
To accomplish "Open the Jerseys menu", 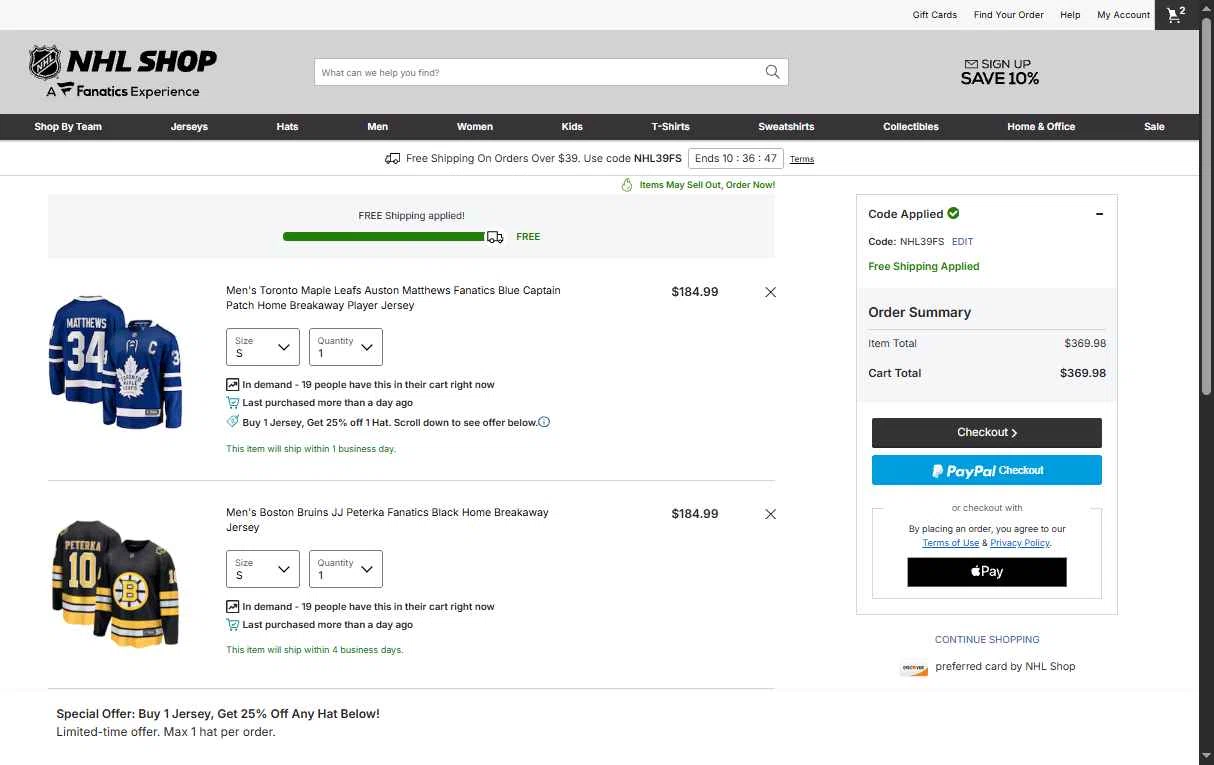I will (189, 127).
